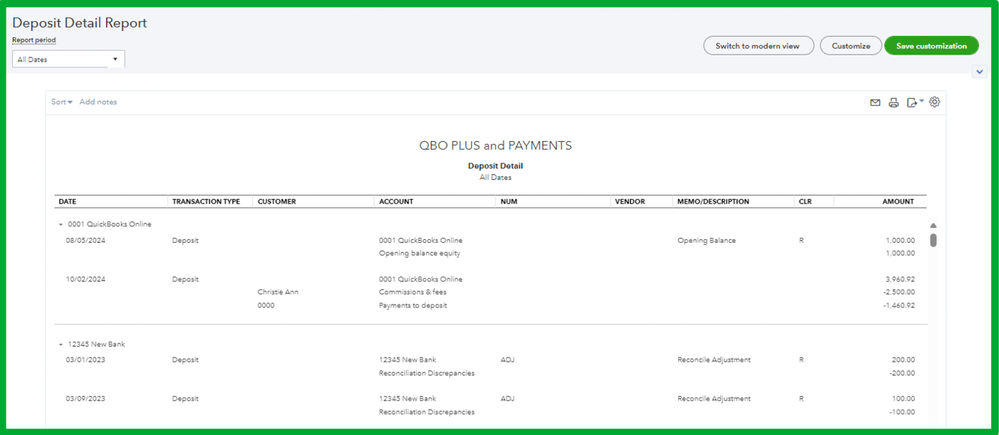
Task: Click ADJ number on 03/01/2023 row
Action: pos(507,360)
